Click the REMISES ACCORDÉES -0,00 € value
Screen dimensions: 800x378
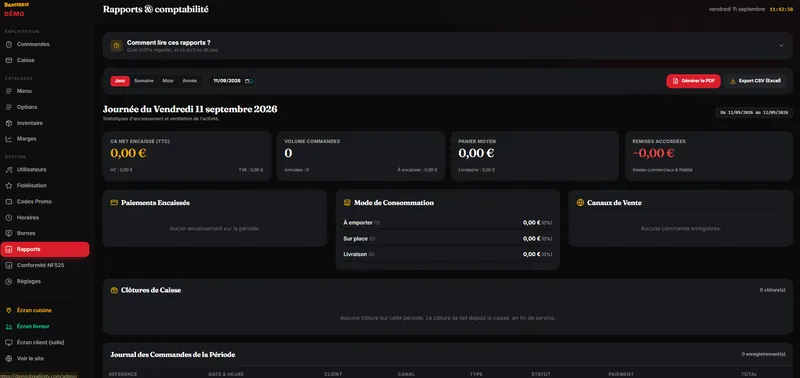(x=654, y=153)
